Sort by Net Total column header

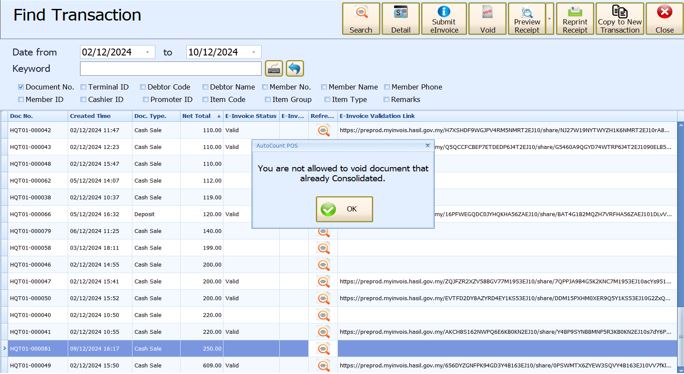[x=201, y=116]
